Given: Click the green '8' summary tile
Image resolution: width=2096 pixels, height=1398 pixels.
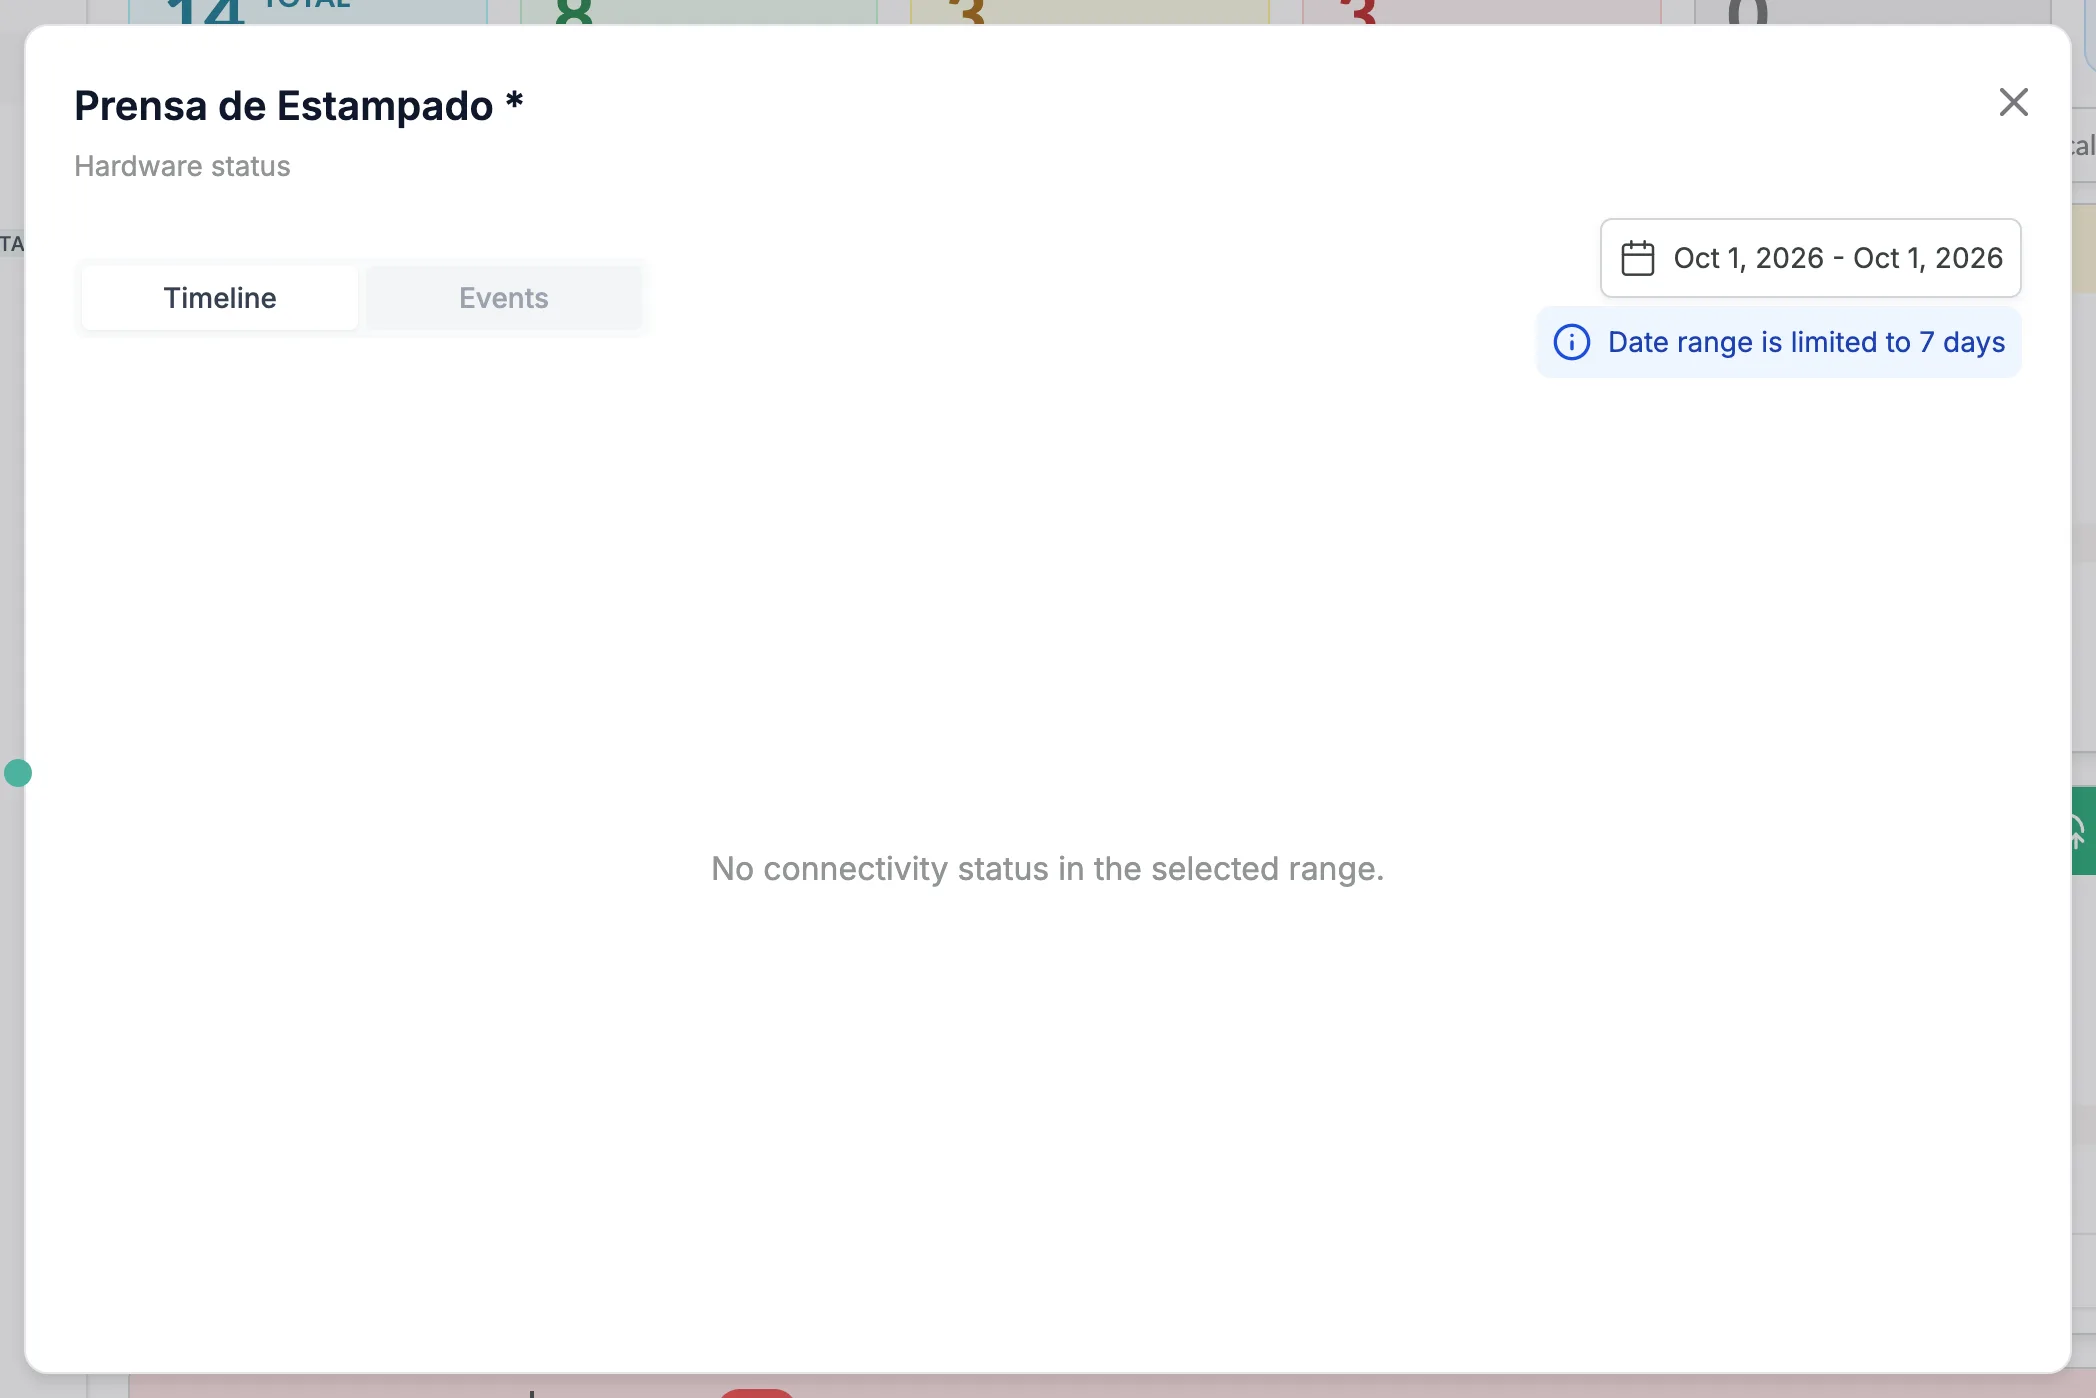Looking at the screenshot, I should click(x=698, y=12).
